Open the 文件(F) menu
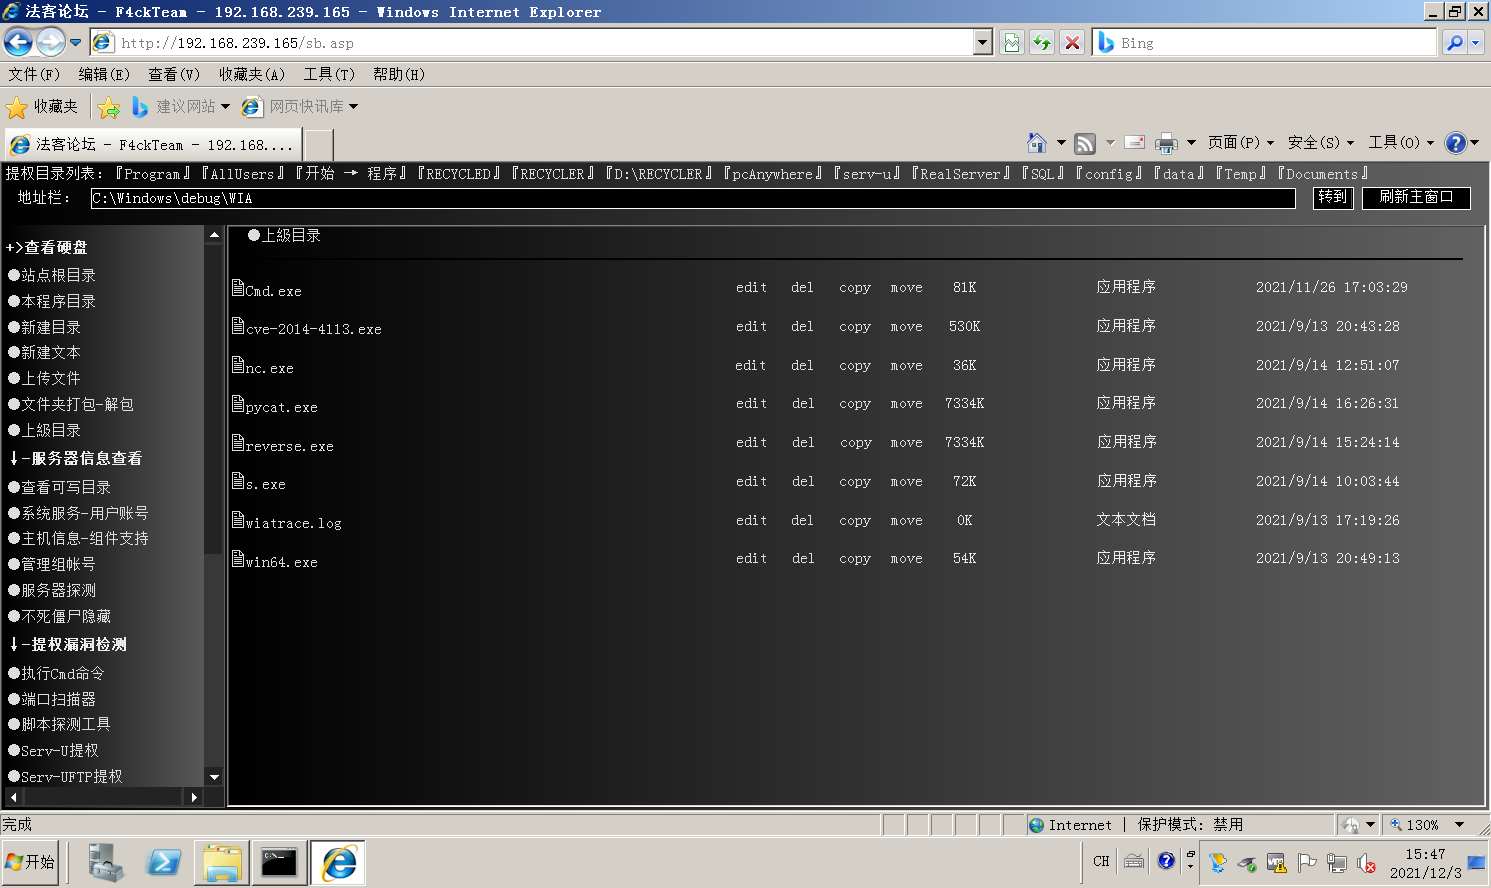 tap(34, 74)
